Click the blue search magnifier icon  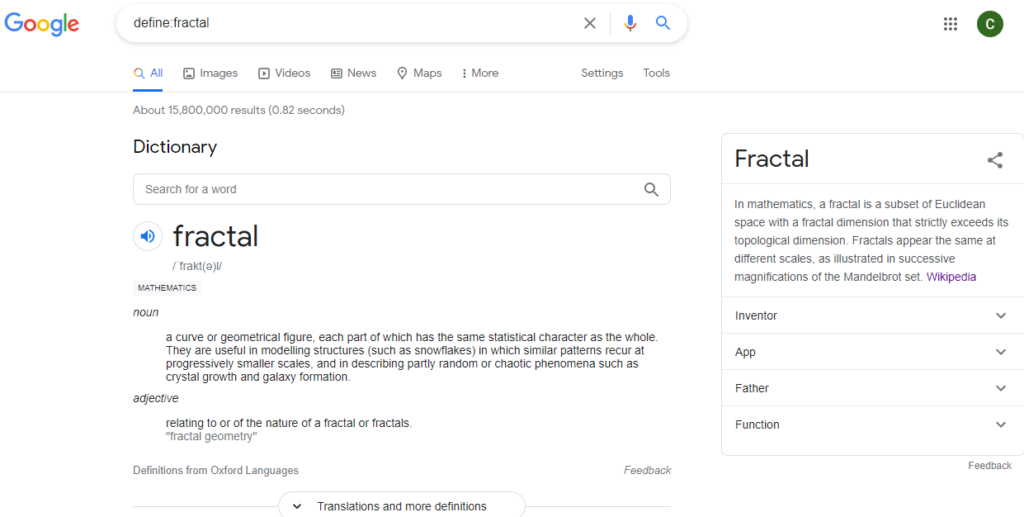coord(663,23)
